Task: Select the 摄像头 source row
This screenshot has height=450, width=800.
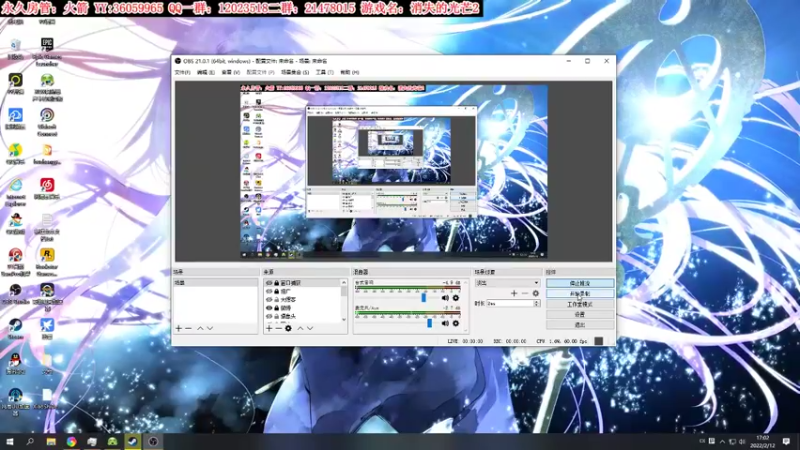Action: tap(303, 316)
